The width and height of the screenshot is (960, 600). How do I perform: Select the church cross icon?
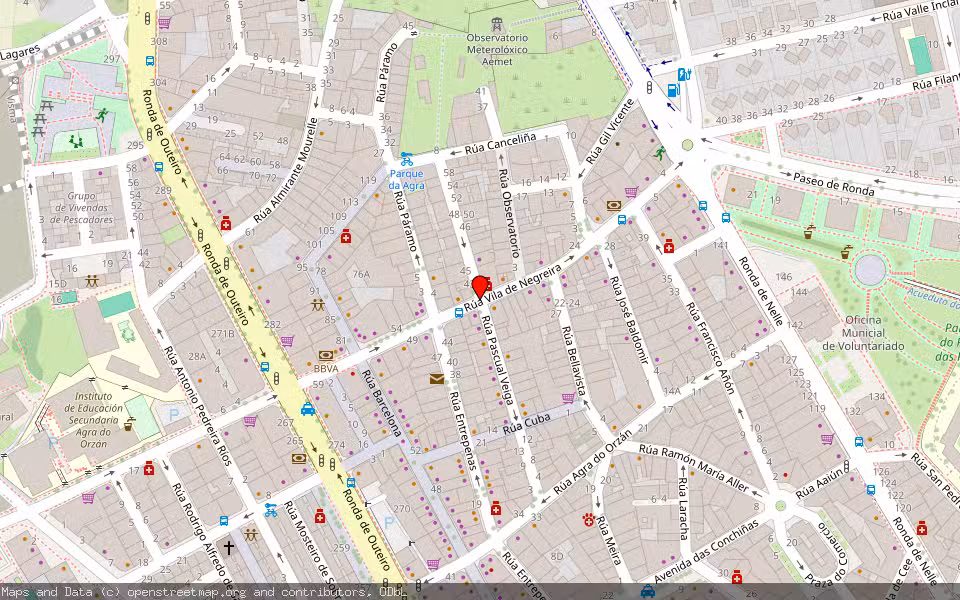228,547
